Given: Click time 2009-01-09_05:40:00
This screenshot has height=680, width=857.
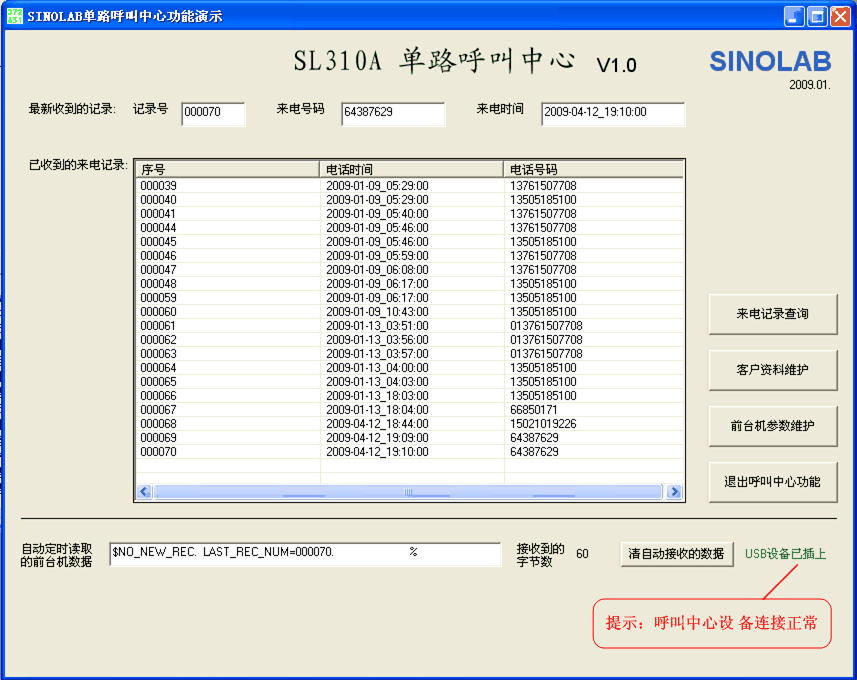Looking at the screenshot, I should [x=377, y=214].
